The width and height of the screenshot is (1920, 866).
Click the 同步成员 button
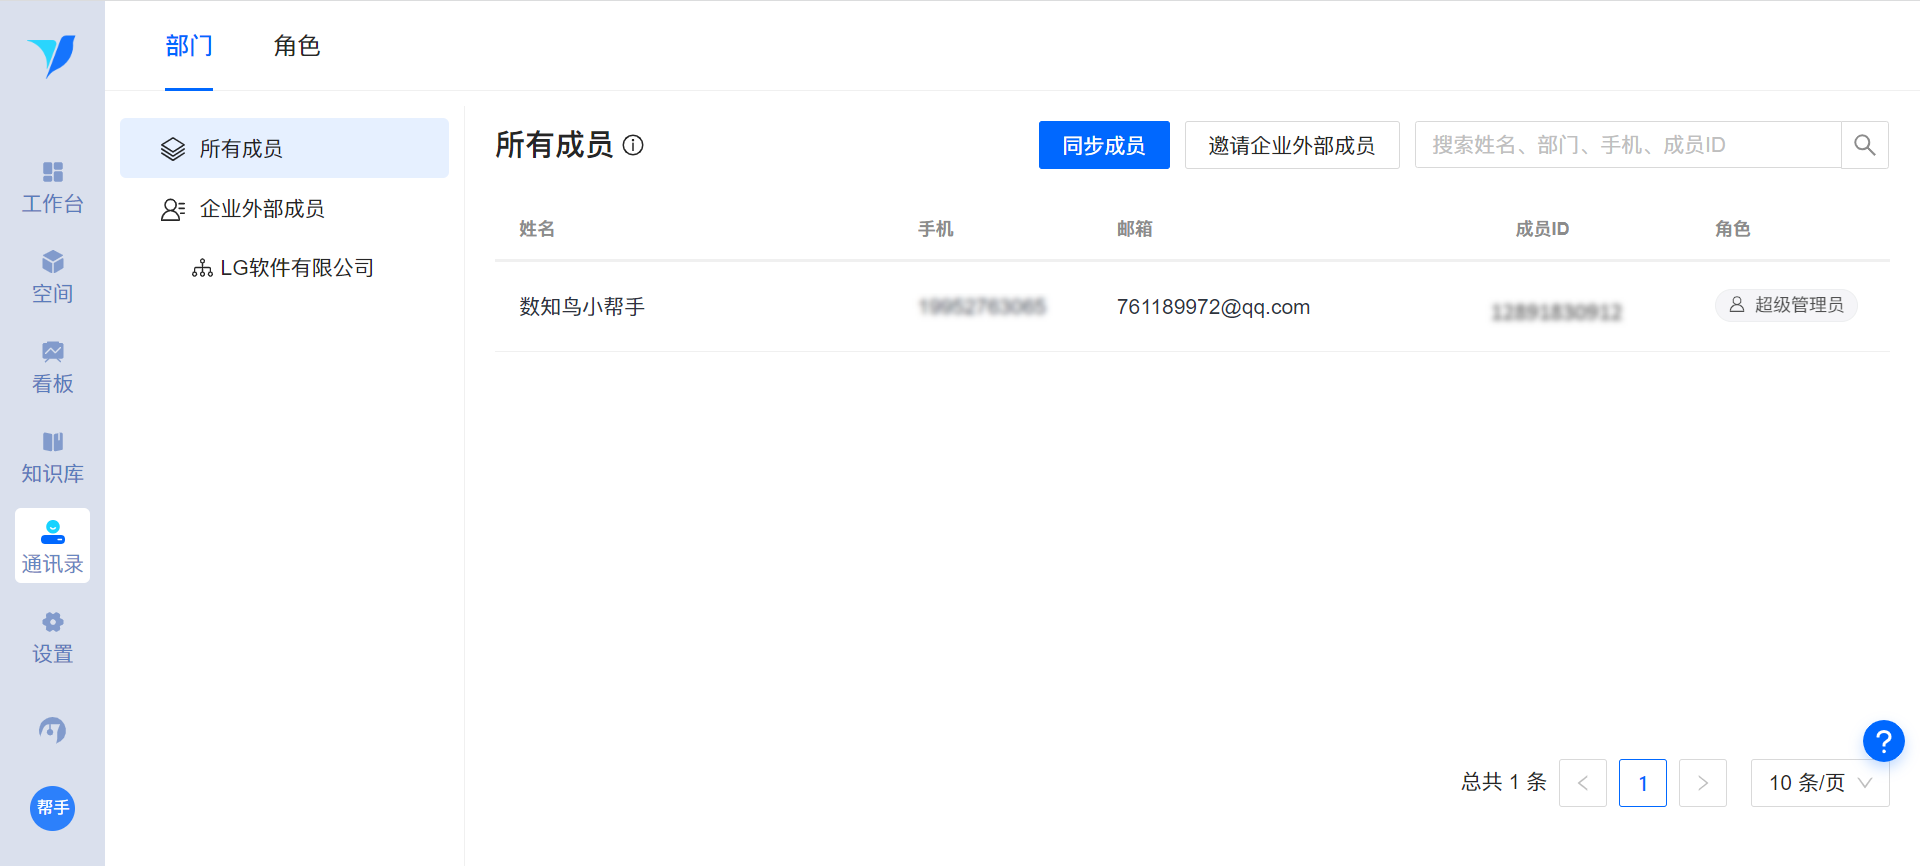[1104, 145]
